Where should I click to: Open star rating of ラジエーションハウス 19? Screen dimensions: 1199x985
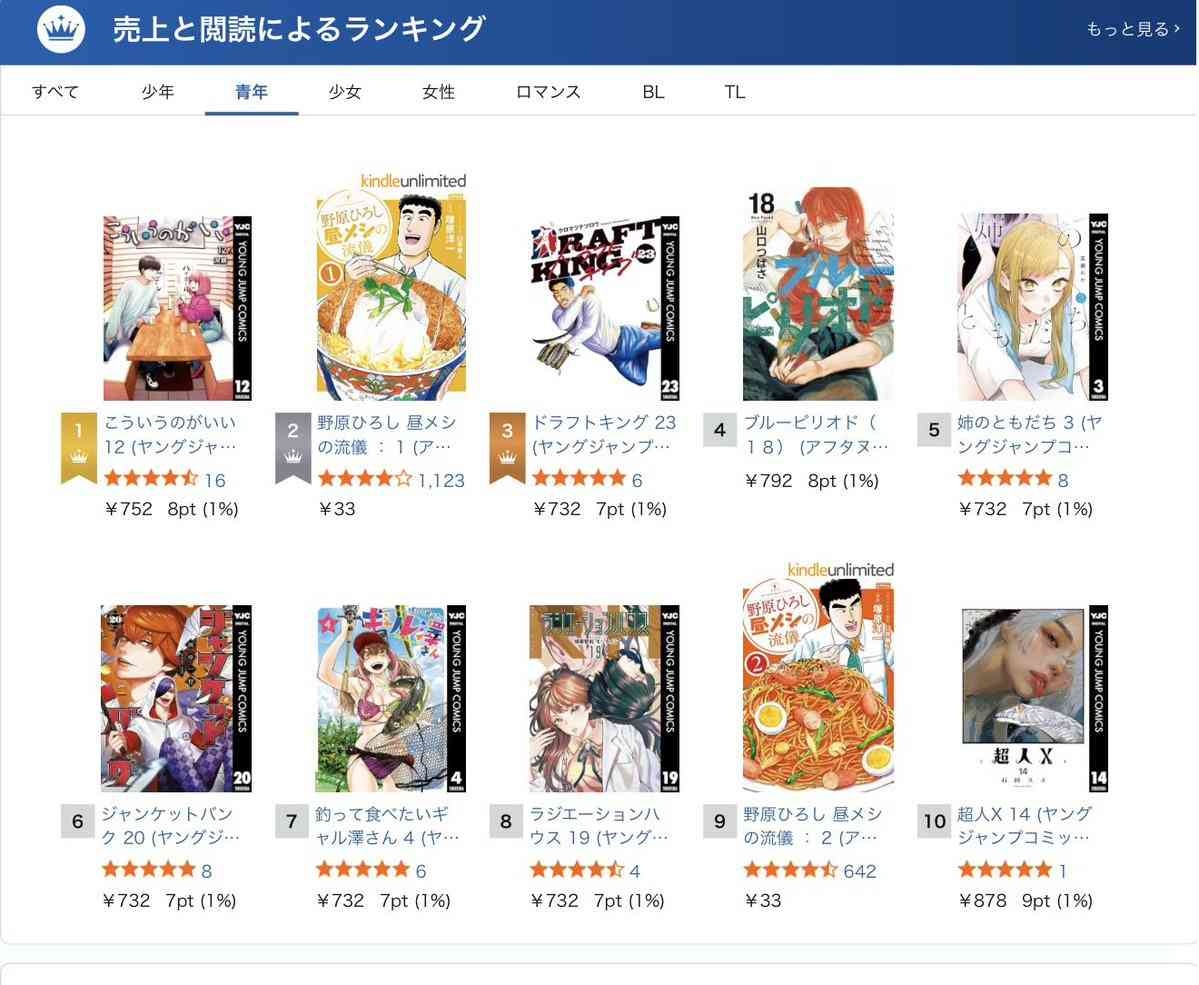577,870
